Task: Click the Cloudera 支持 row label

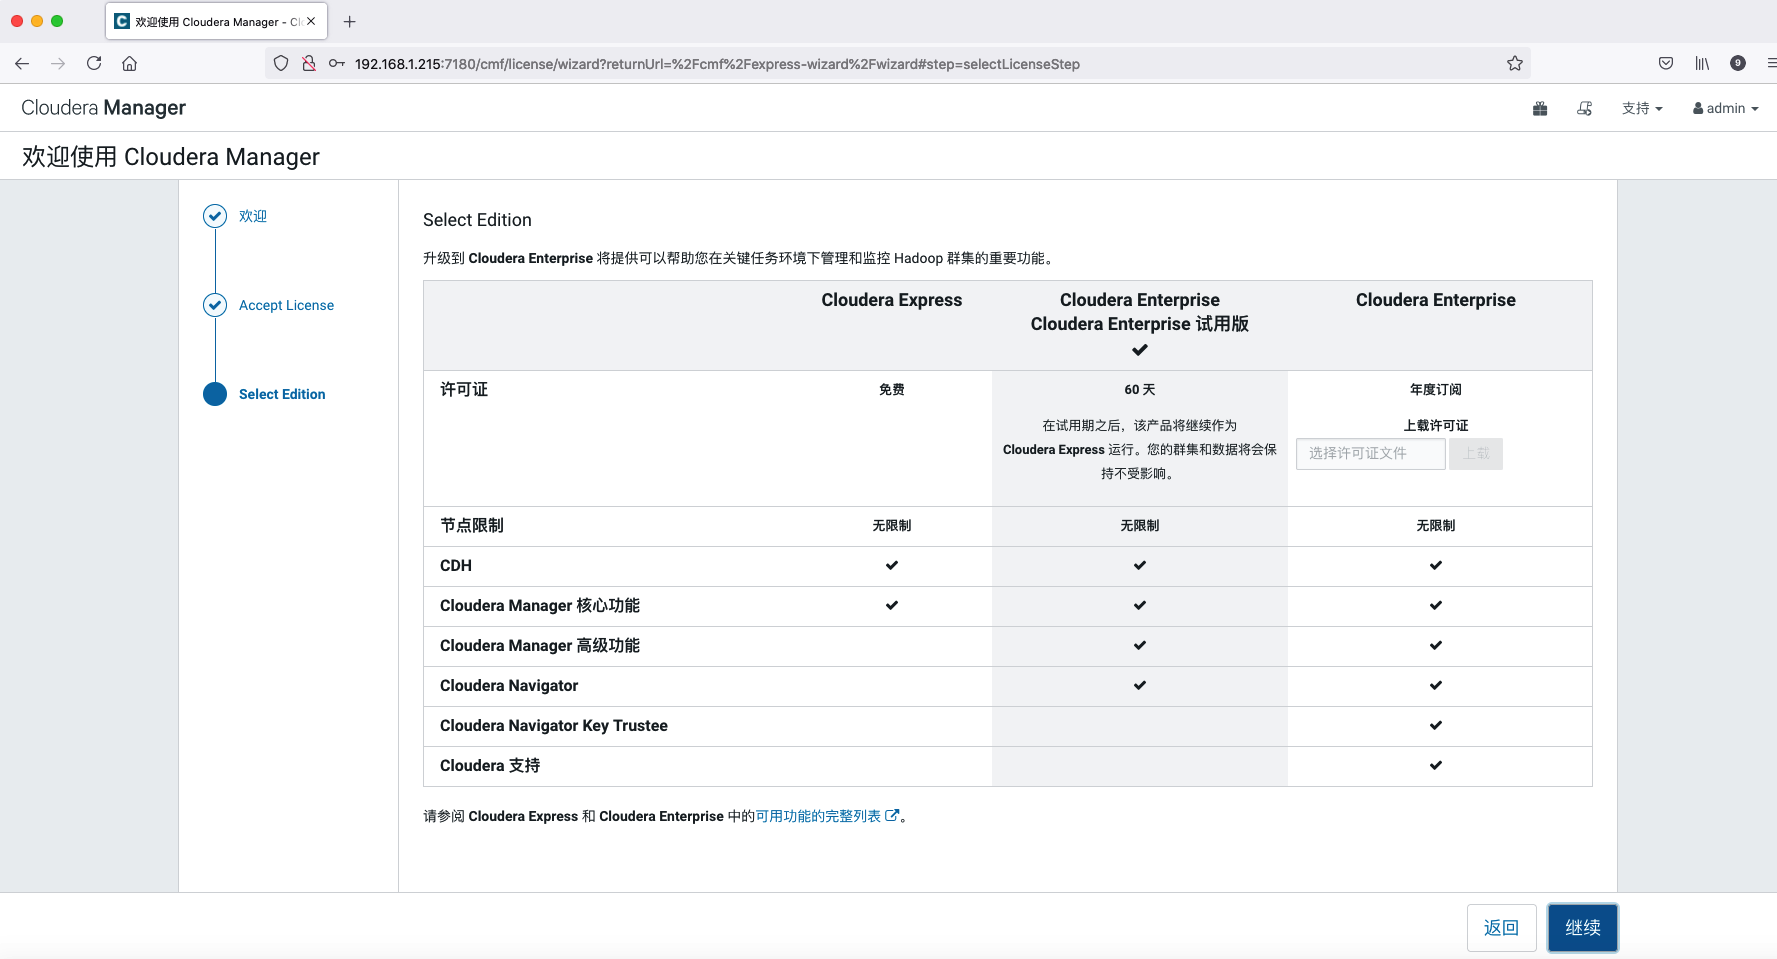Action: click(490, 765)
